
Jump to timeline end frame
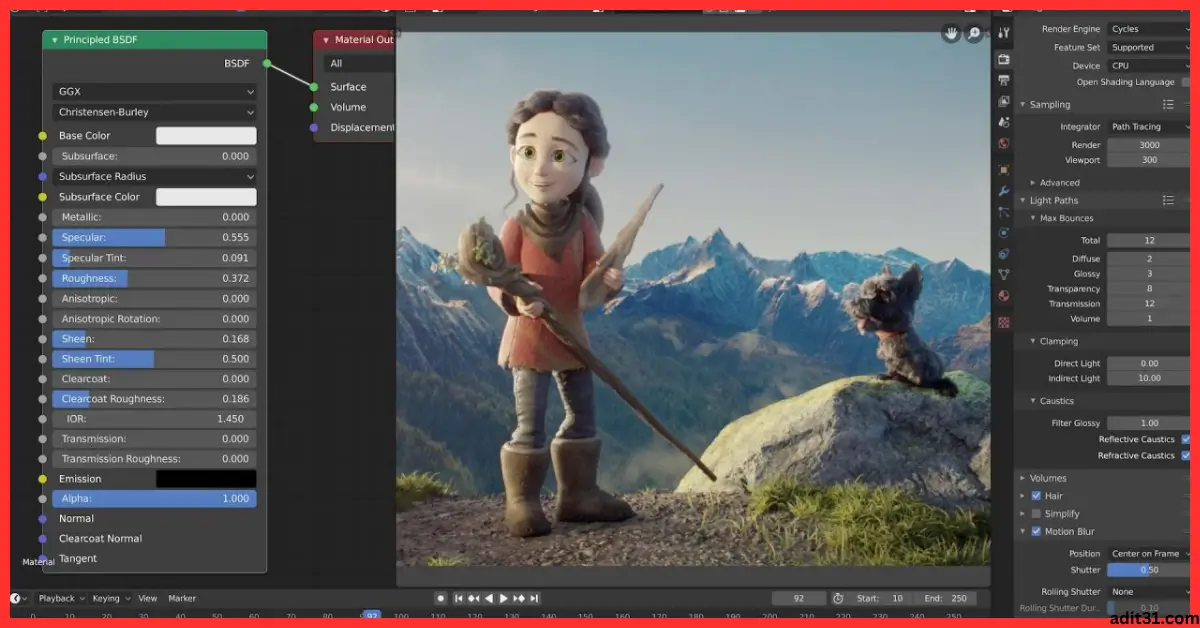535,598
